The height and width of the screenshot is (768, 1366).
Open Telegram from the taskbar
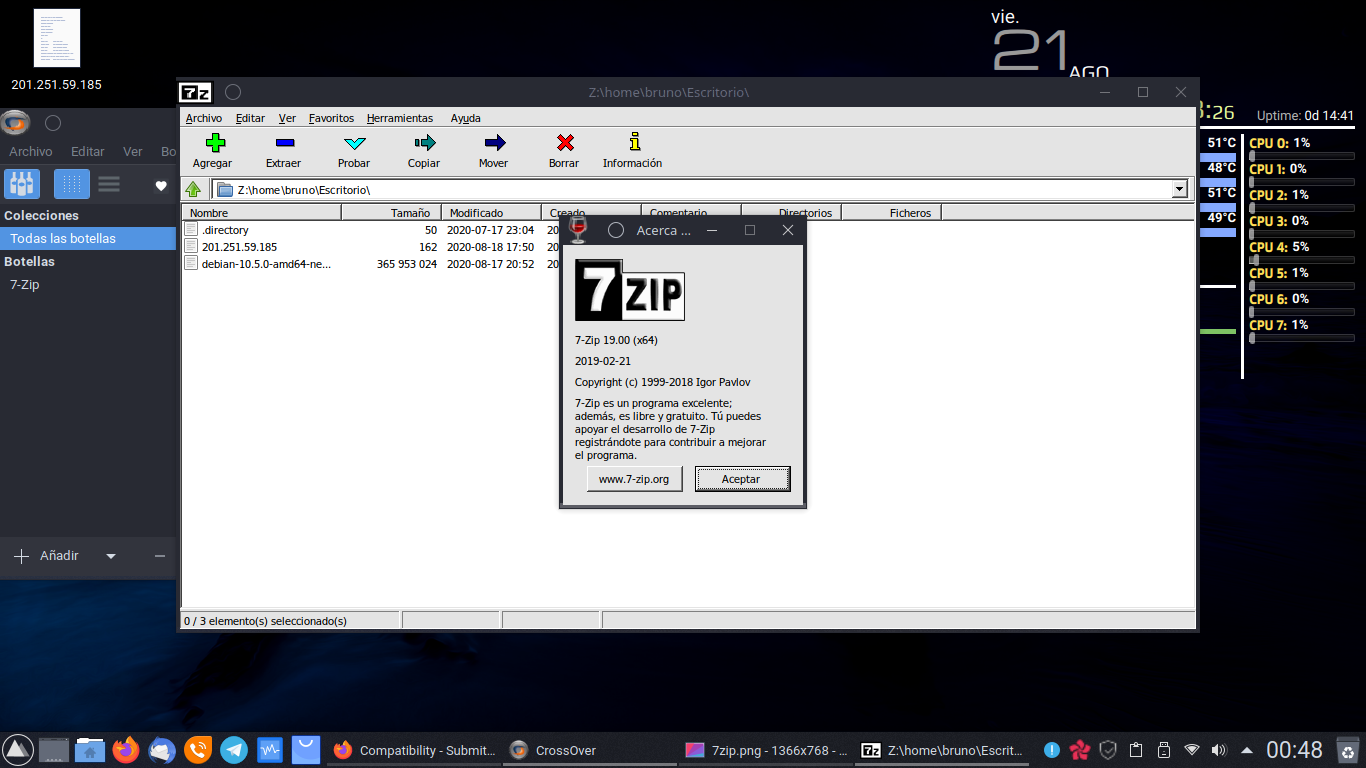click(x=234, y=749)
